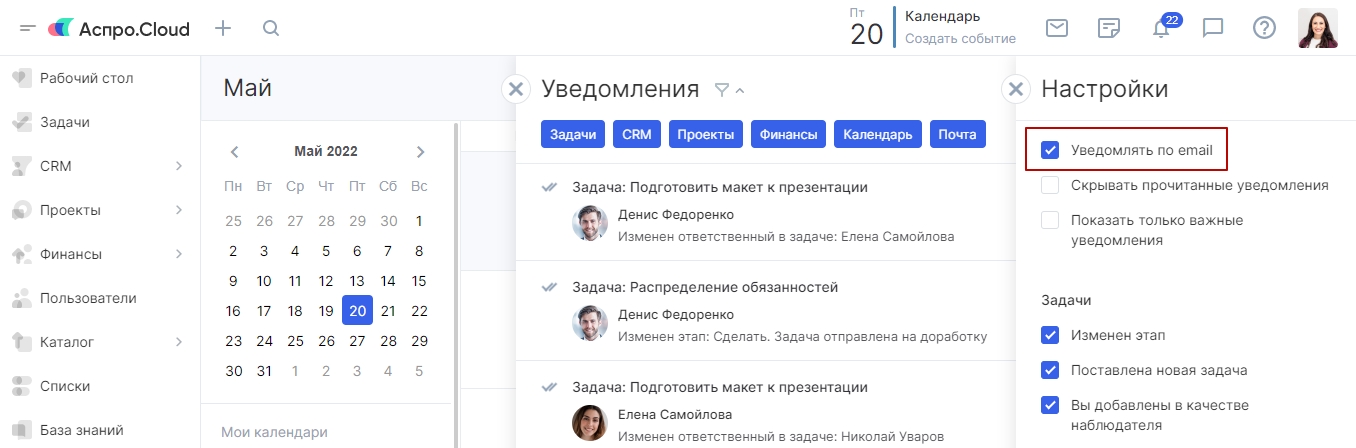Open CRM section in the sidebar
This screenshot has width=1356, height=448.
[56, 166]
